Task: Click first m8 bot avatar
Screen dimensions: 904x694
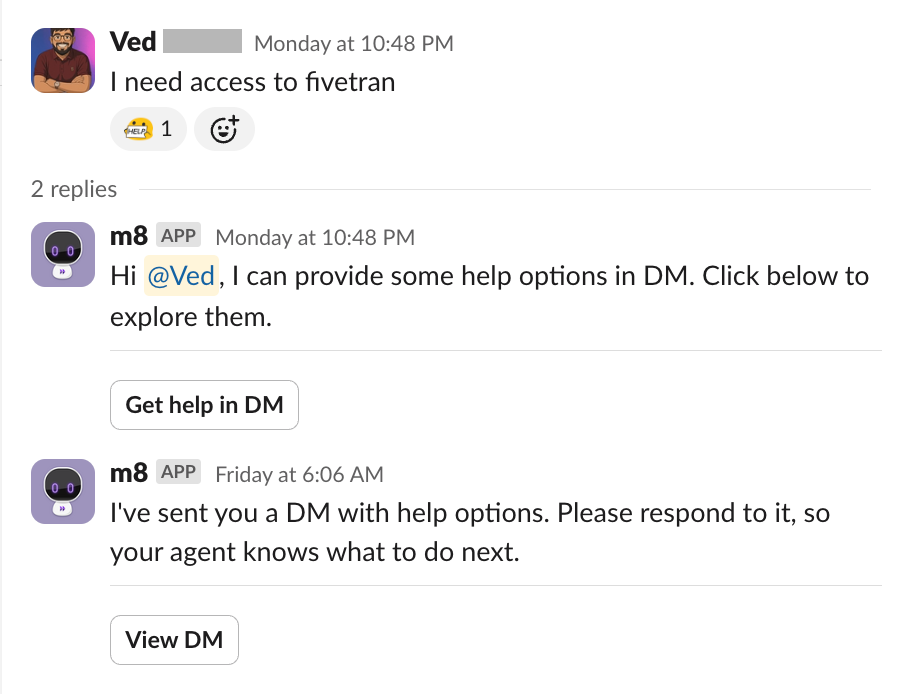Action: coord(63,254)
